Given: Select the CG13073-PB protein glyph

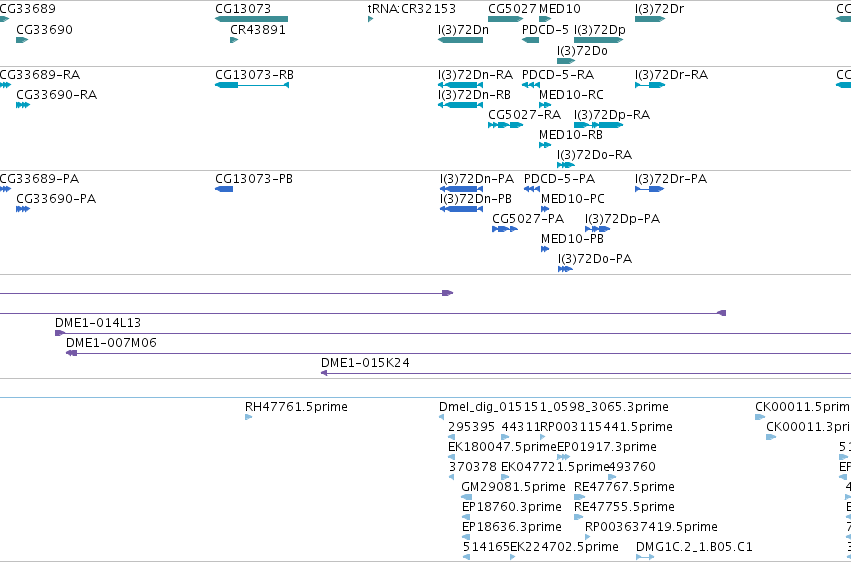Looking at the screenshot, I should 224,189.
